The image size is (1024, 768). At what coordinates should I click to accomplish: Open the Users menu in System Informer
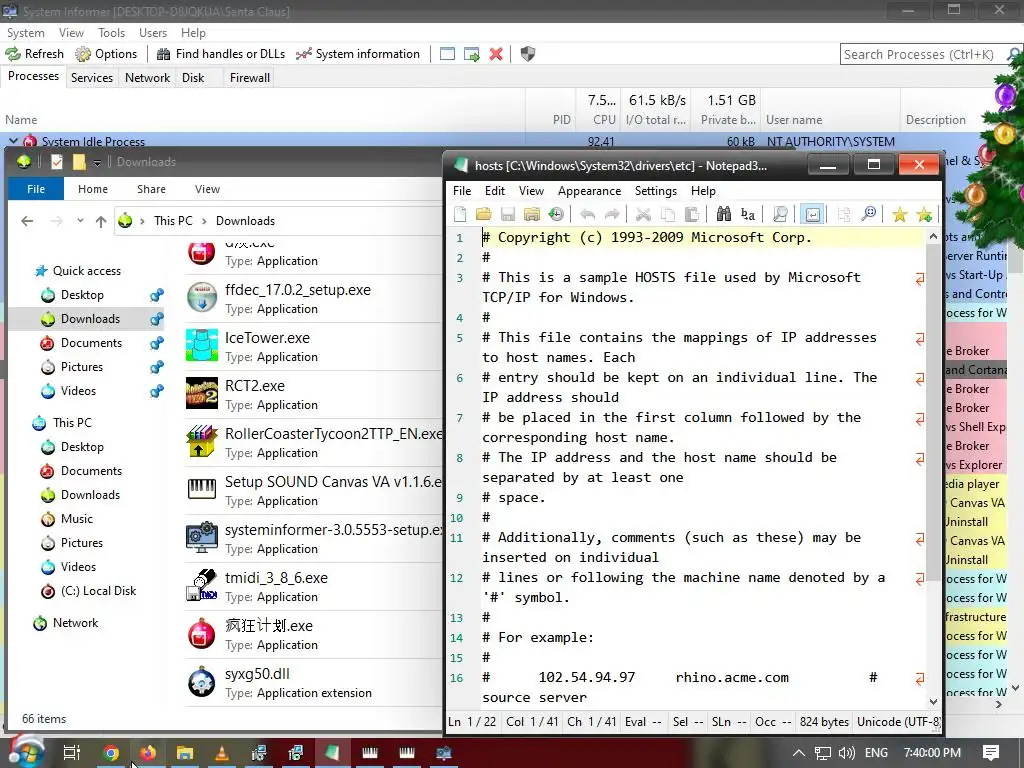click(x=153, y=33)
